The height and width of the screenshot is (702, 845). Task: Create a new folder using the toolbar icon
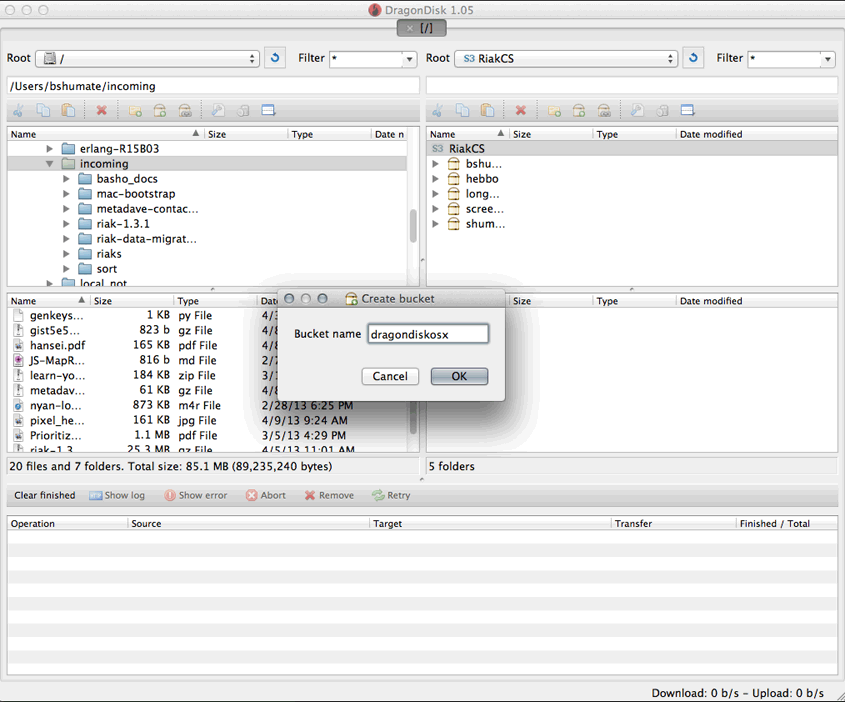(x=135, y=110)
